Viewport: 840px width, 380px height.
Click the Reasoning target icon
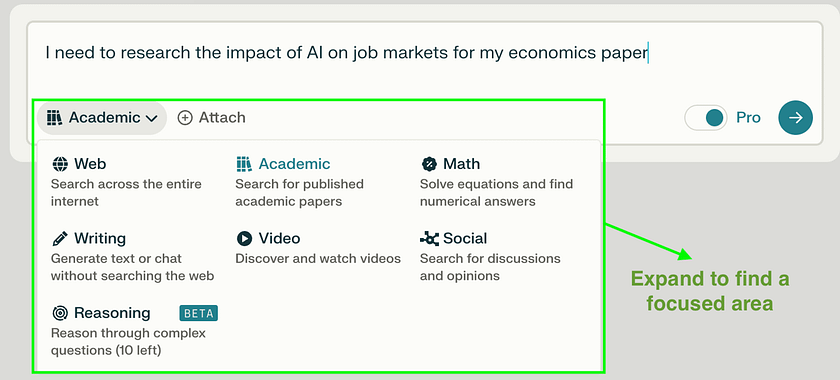[60, 313]
